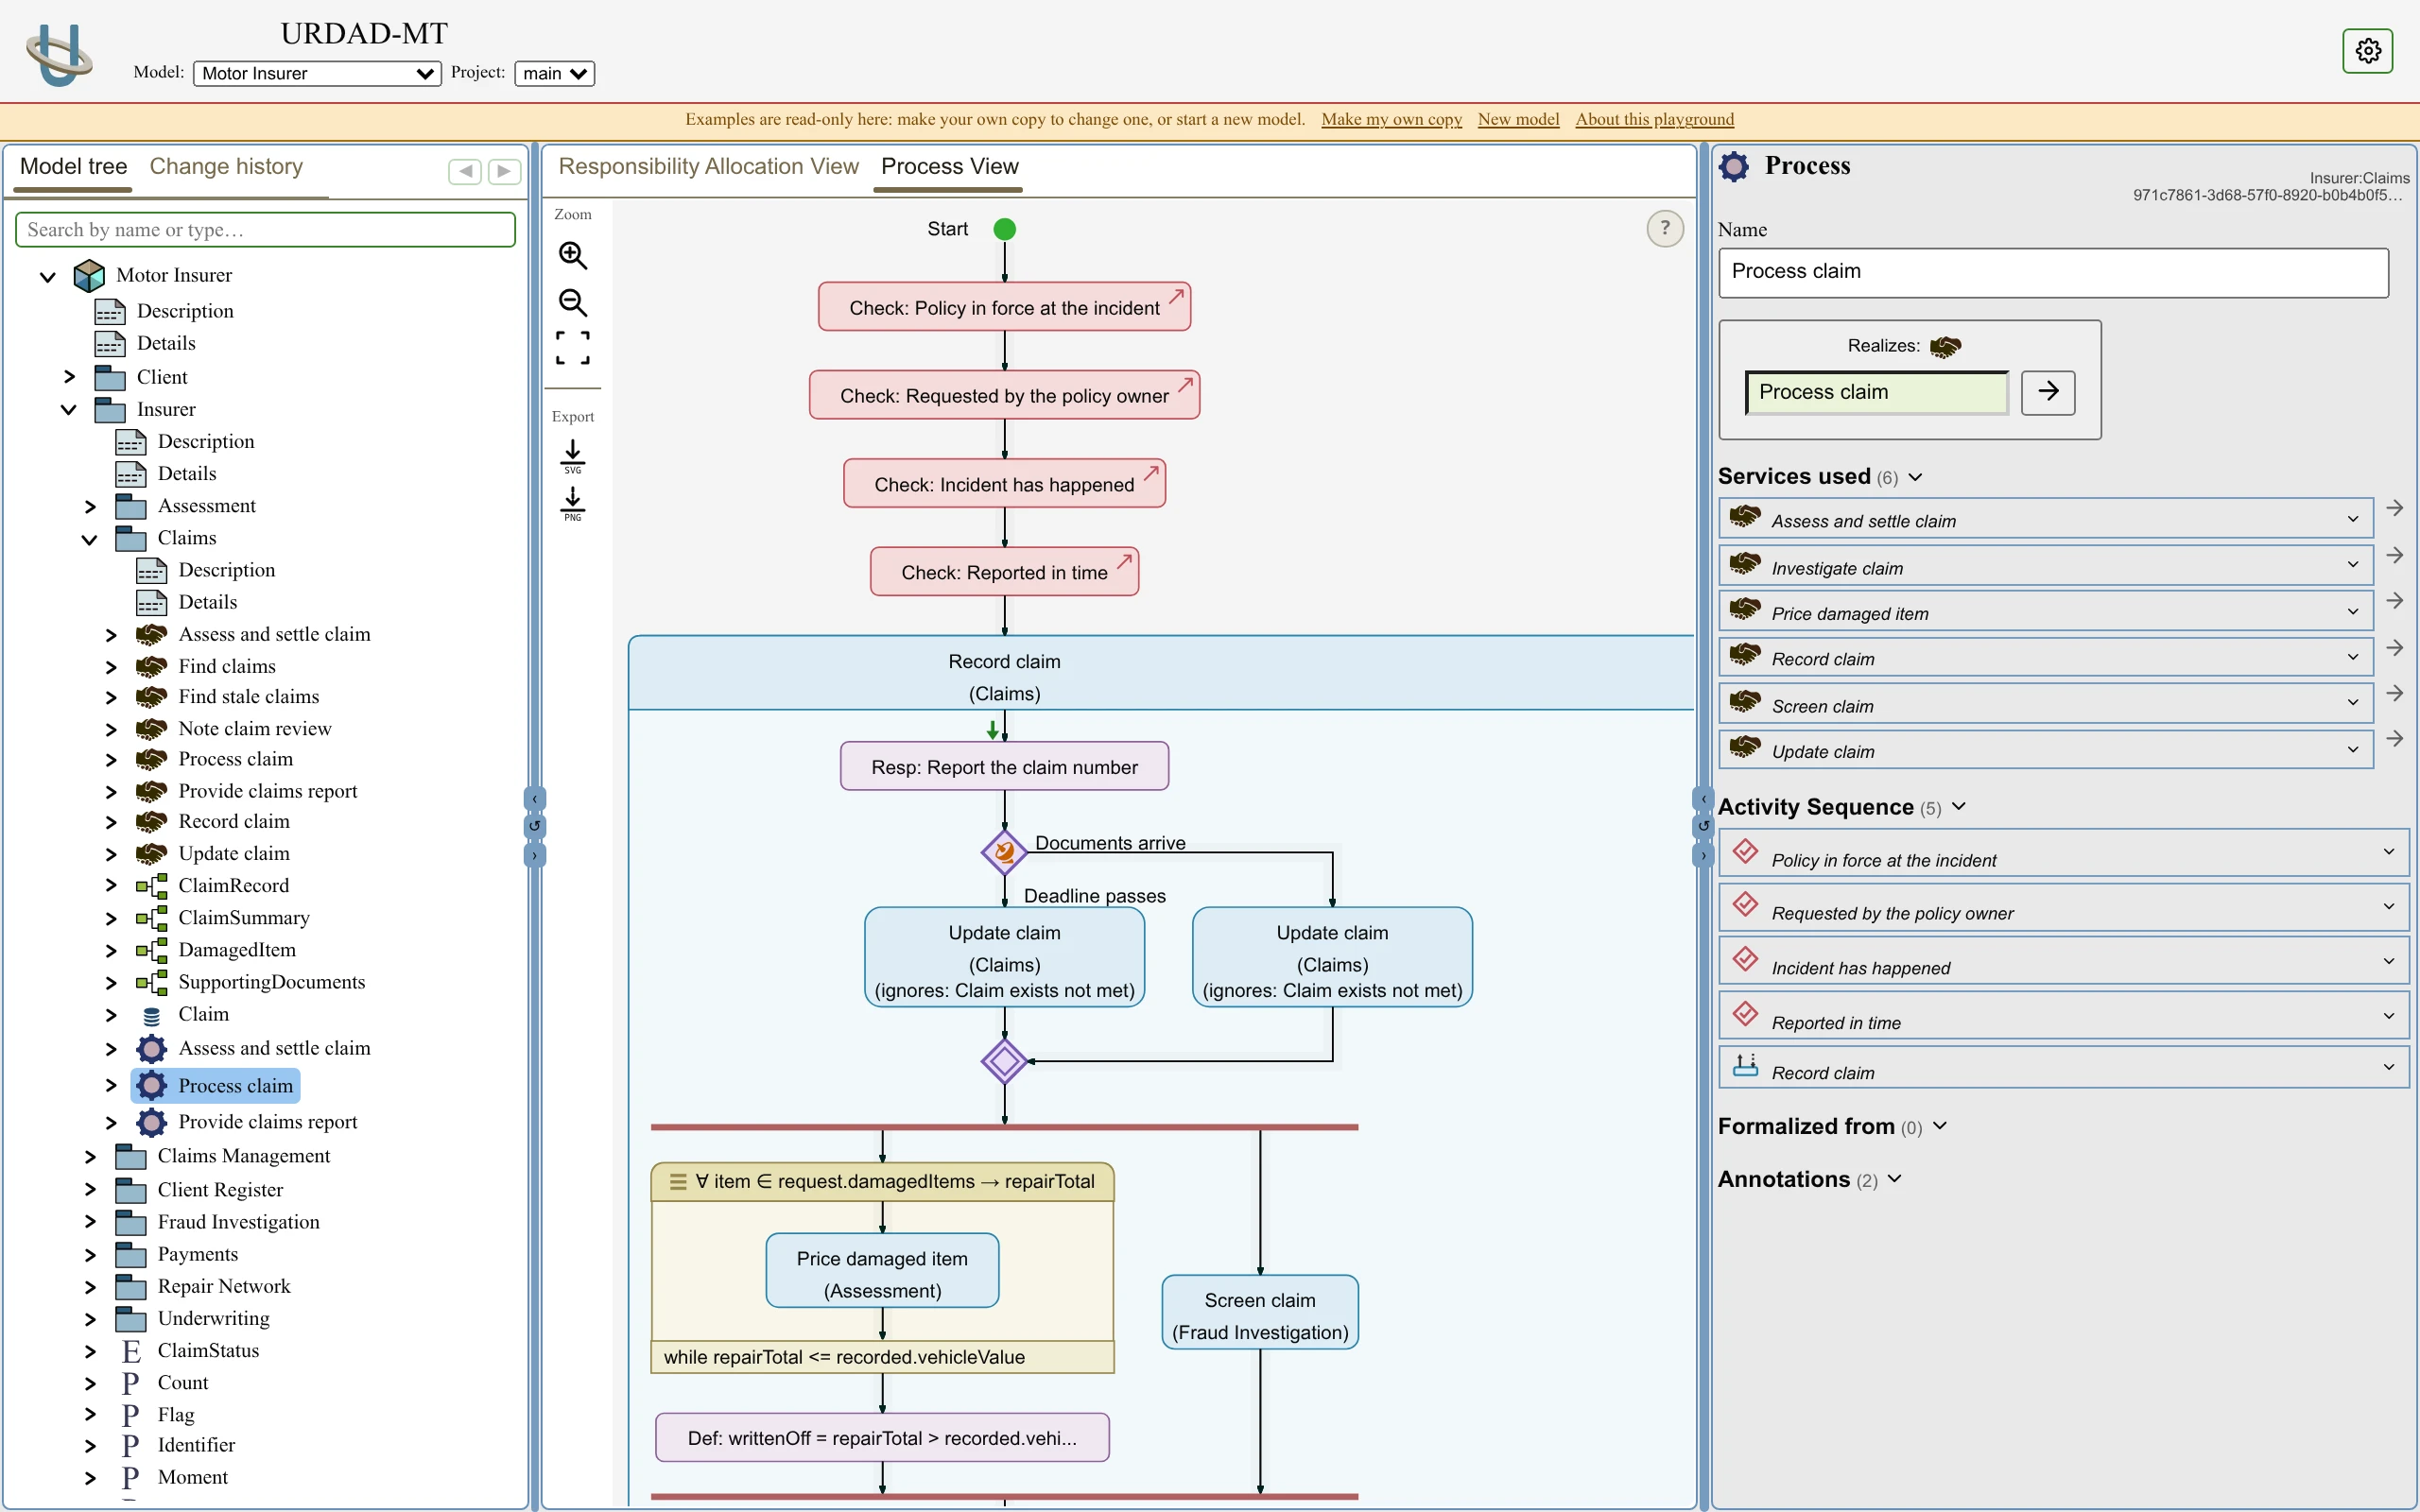This screenshot has height=1512, width=2420.
Task: Expand the Annotations section
Action: pos(1894,1179)
